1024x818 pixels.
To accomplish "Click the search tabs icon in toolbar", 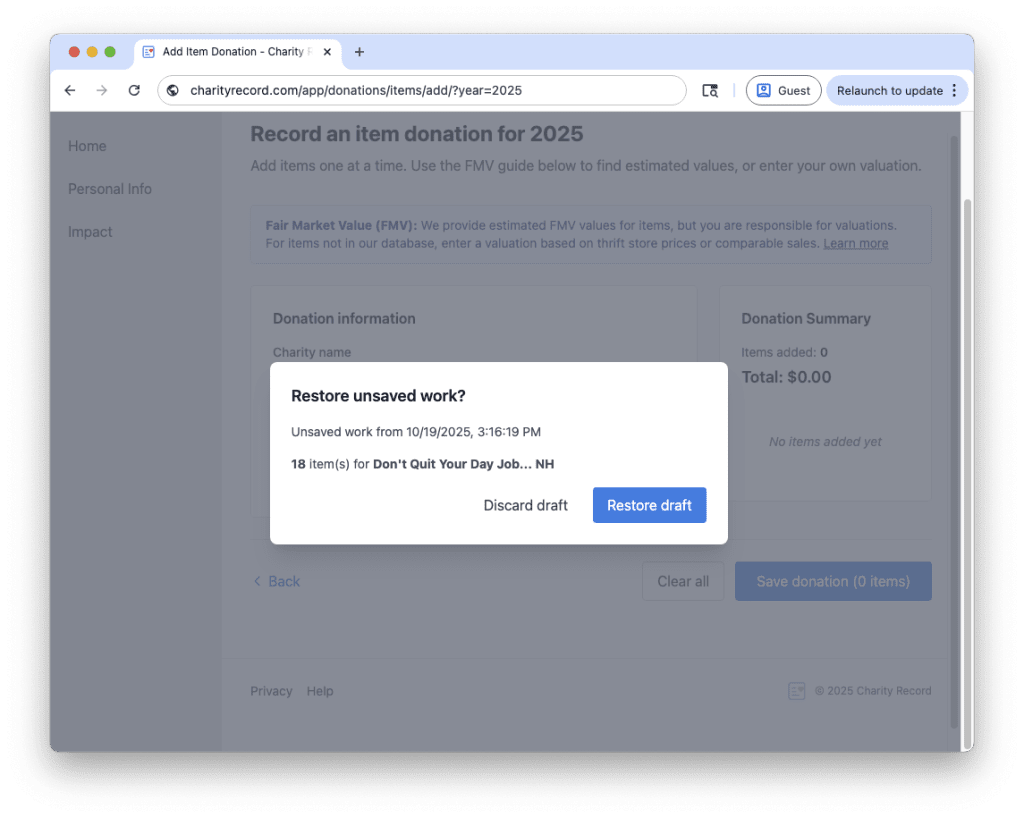I will click(x=710, y=91).
